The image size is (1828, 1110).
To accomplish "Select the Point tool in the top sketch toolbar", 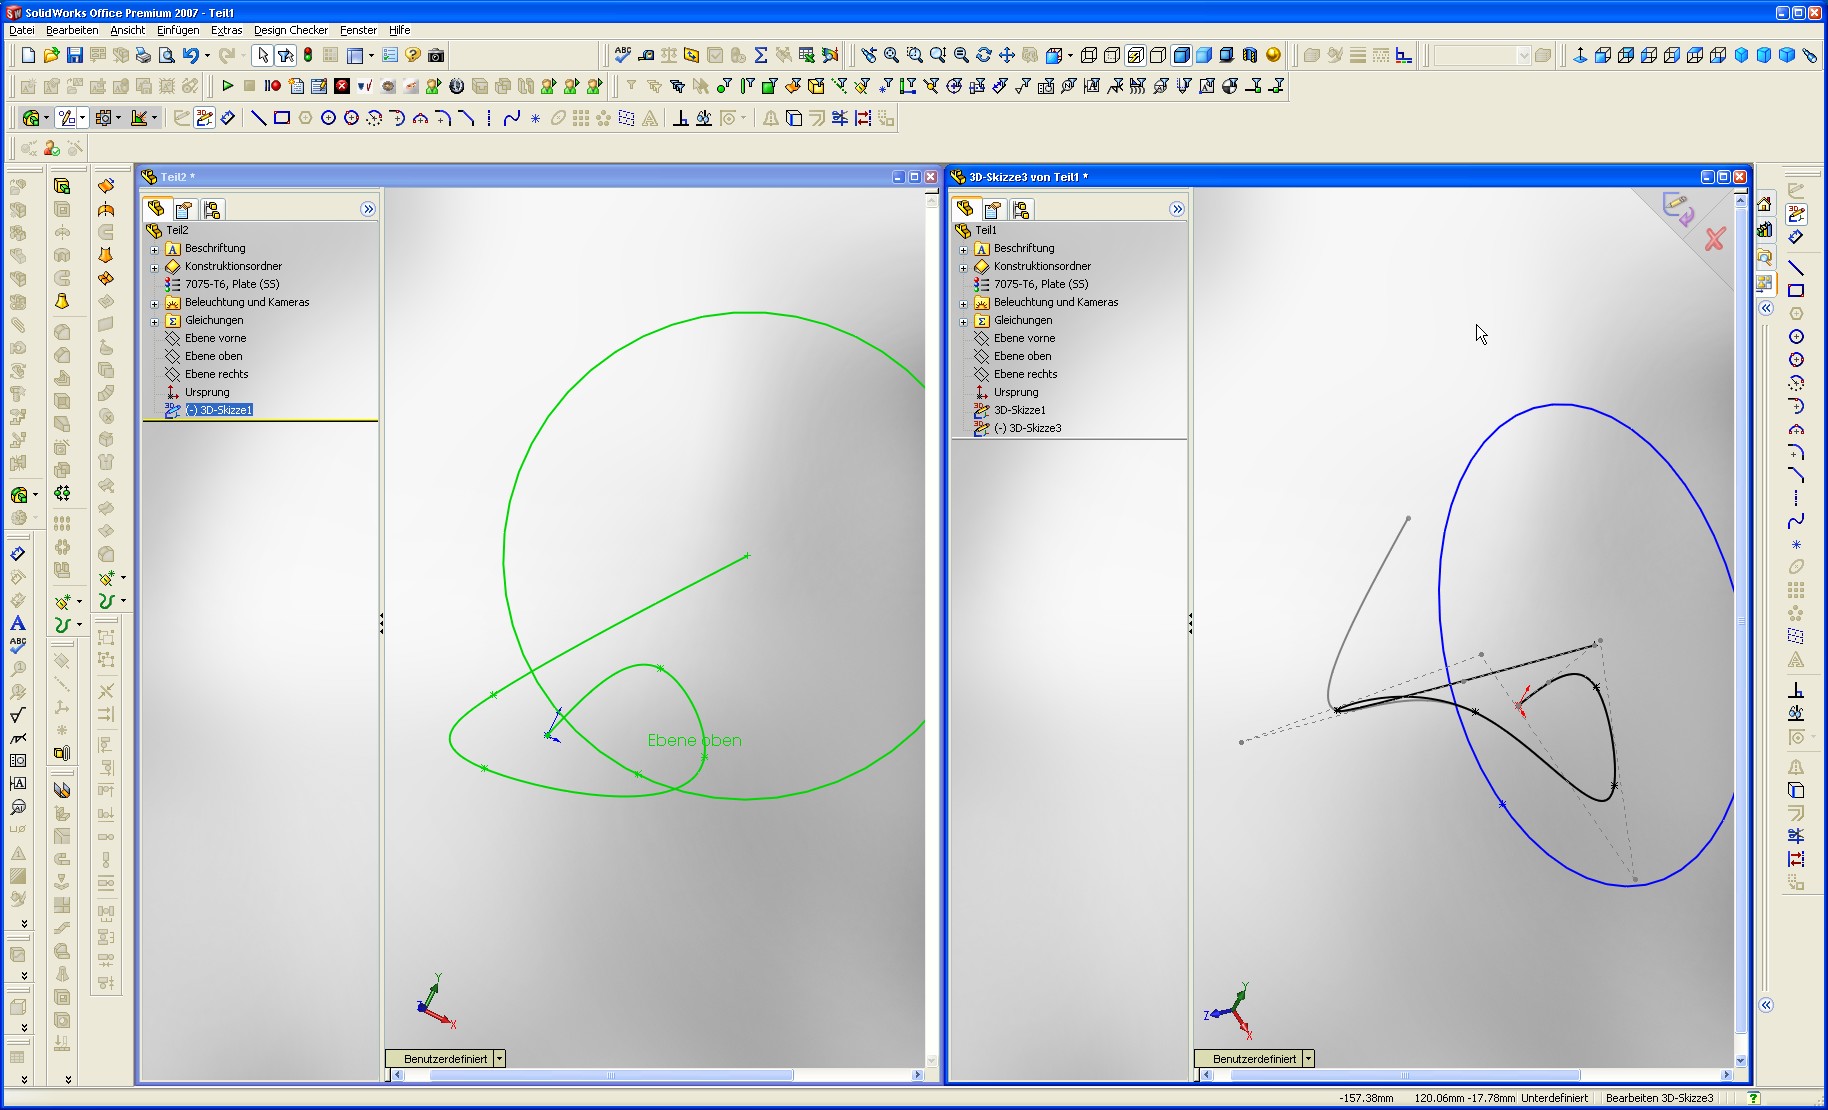I will [x=536, y=118].
